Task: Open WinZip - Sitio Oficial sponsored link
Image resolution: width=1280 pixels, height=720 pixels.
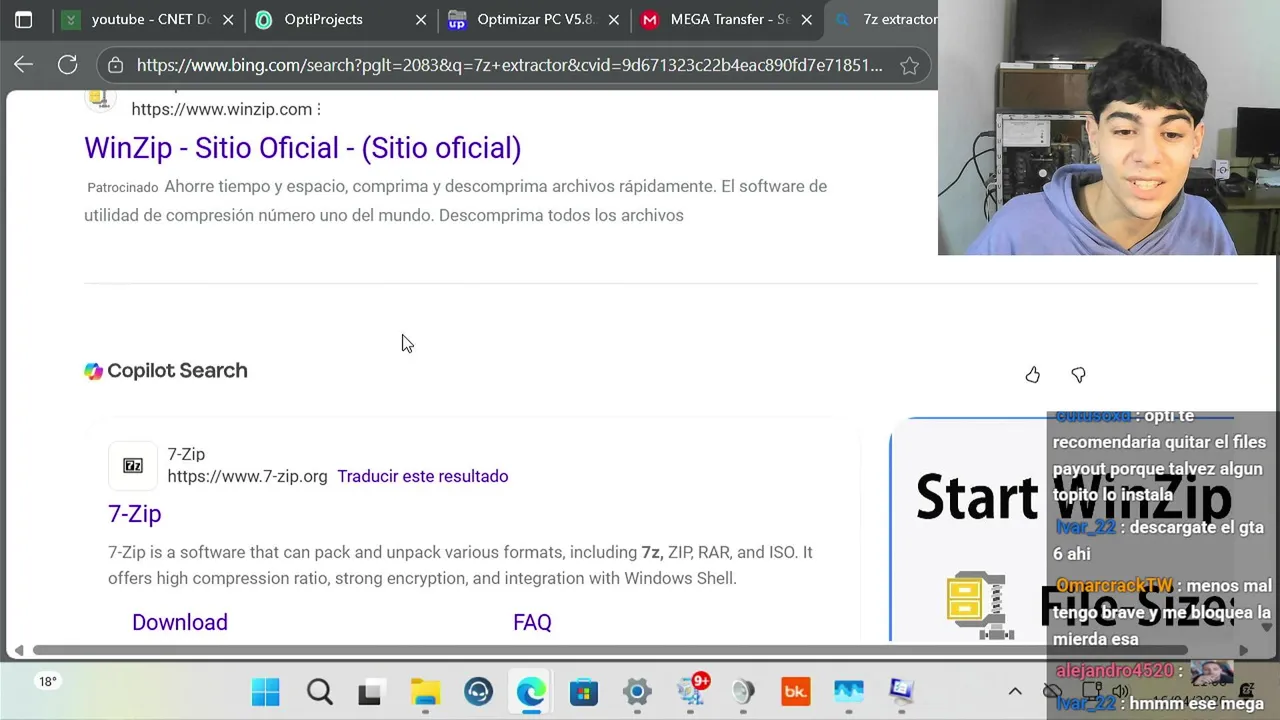Action: pos(303,148)
